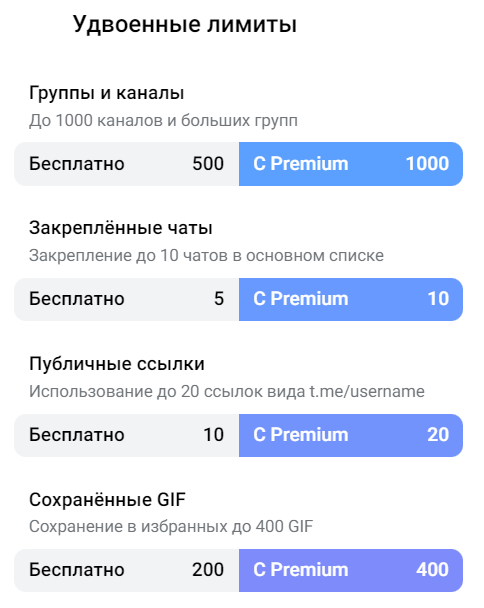The width and height of the screenshot is (484, 608).
Task: Click the "Удвоенные лимиты" title
Action: 185,24
